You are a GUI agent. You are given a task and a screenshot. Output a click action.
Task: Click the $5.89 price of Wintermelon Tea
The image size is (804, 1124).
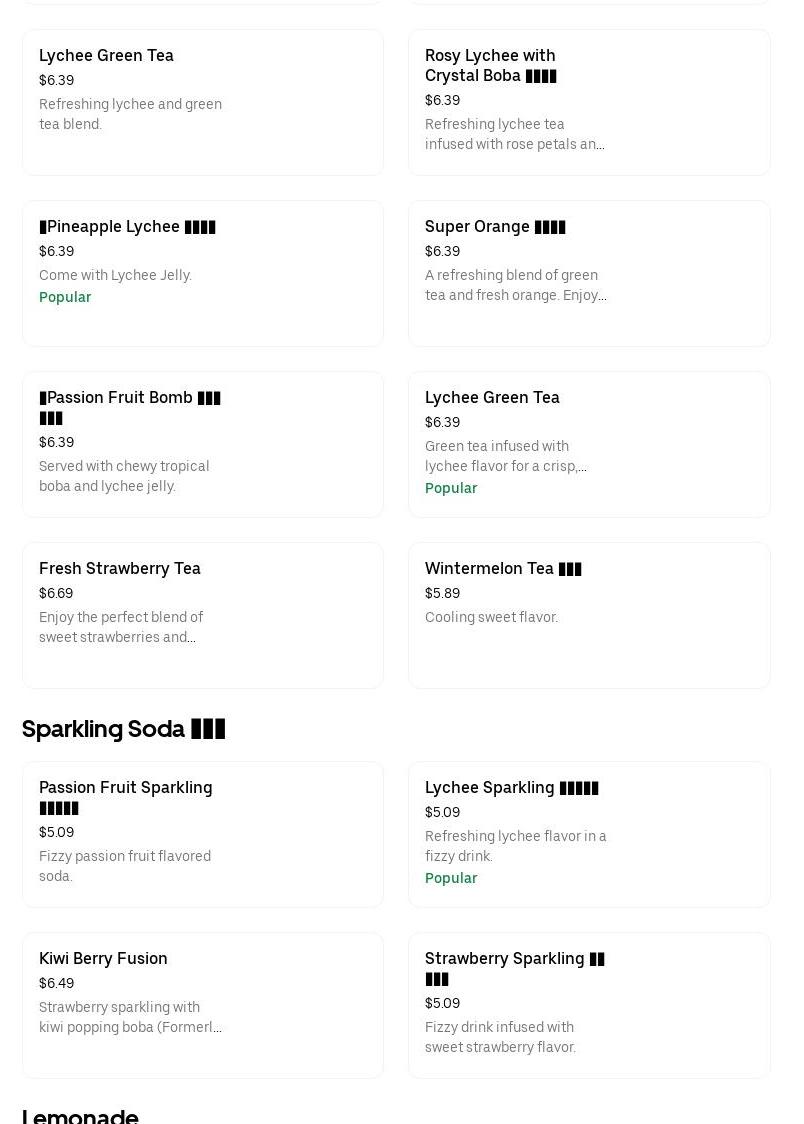coord(442,593)
